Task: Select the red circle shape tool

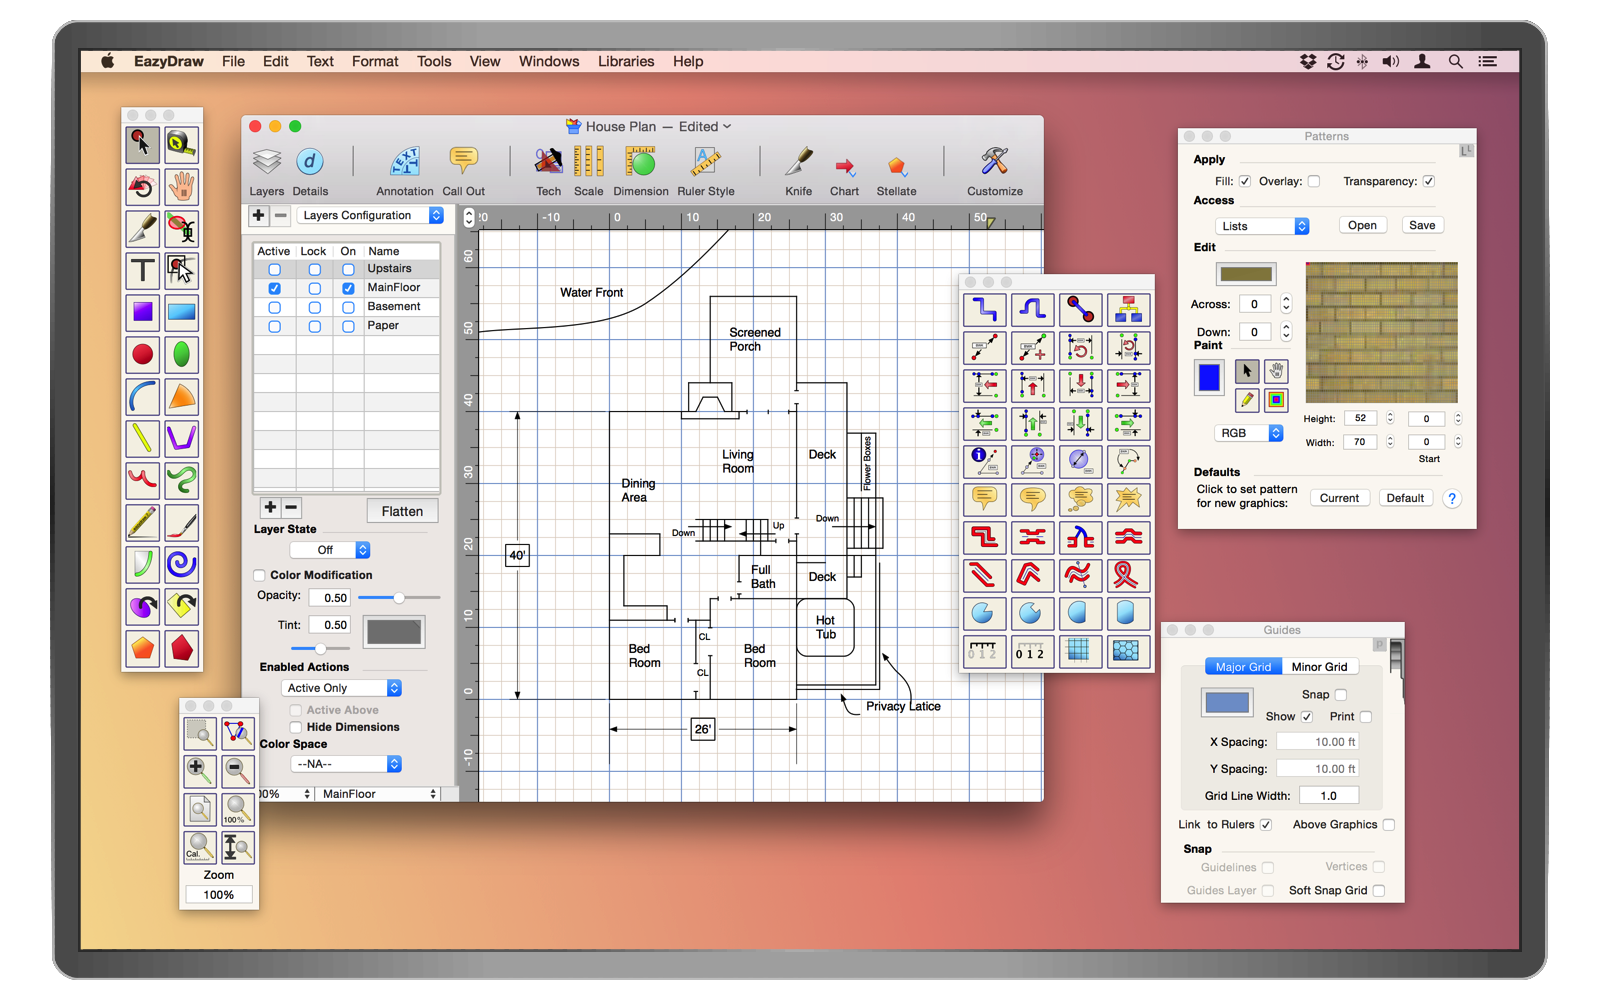Action: tap(142, 354)
